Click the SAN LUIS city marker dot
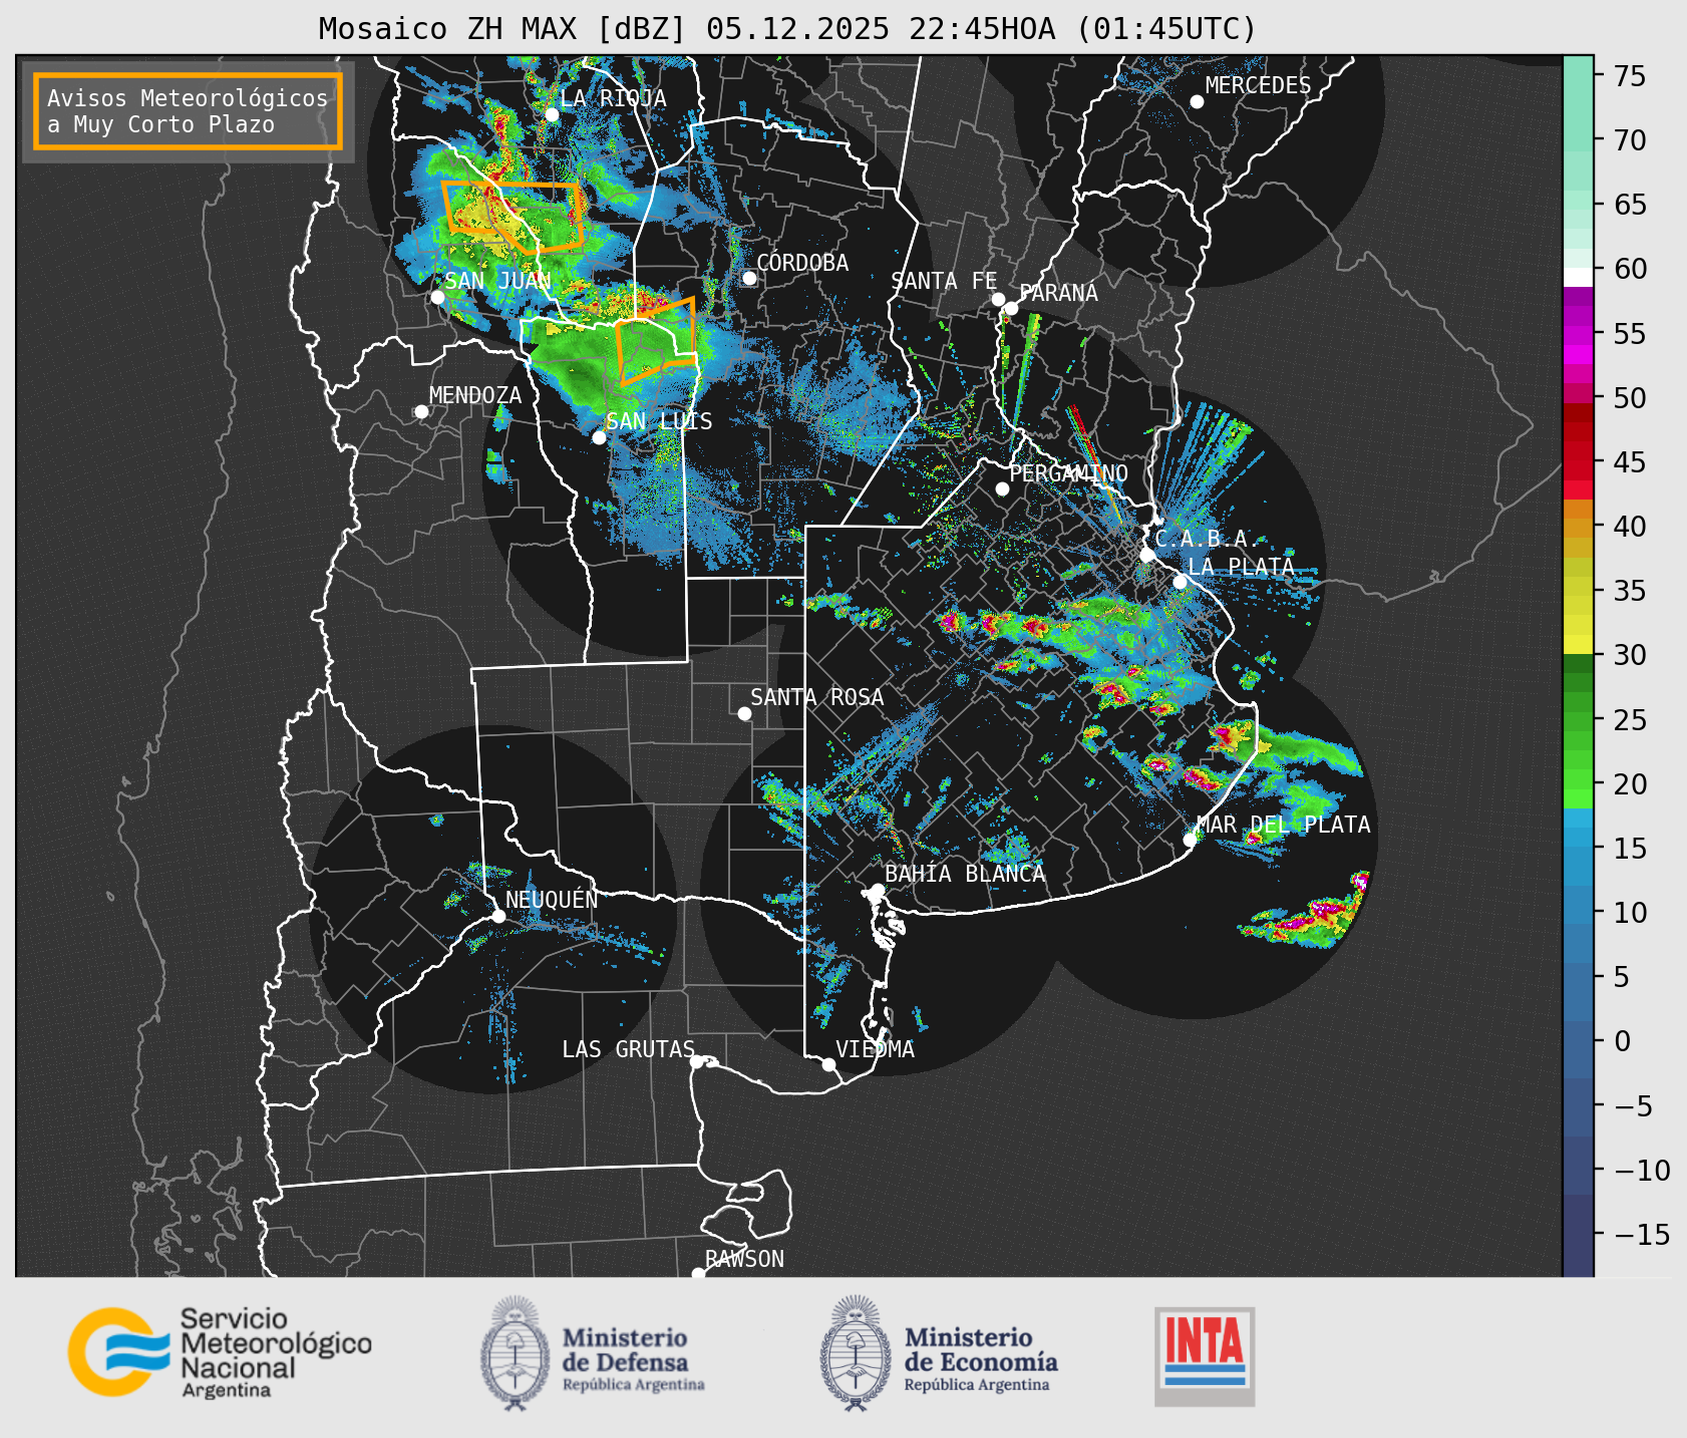1687x1438 pixels. pos(599,437)
